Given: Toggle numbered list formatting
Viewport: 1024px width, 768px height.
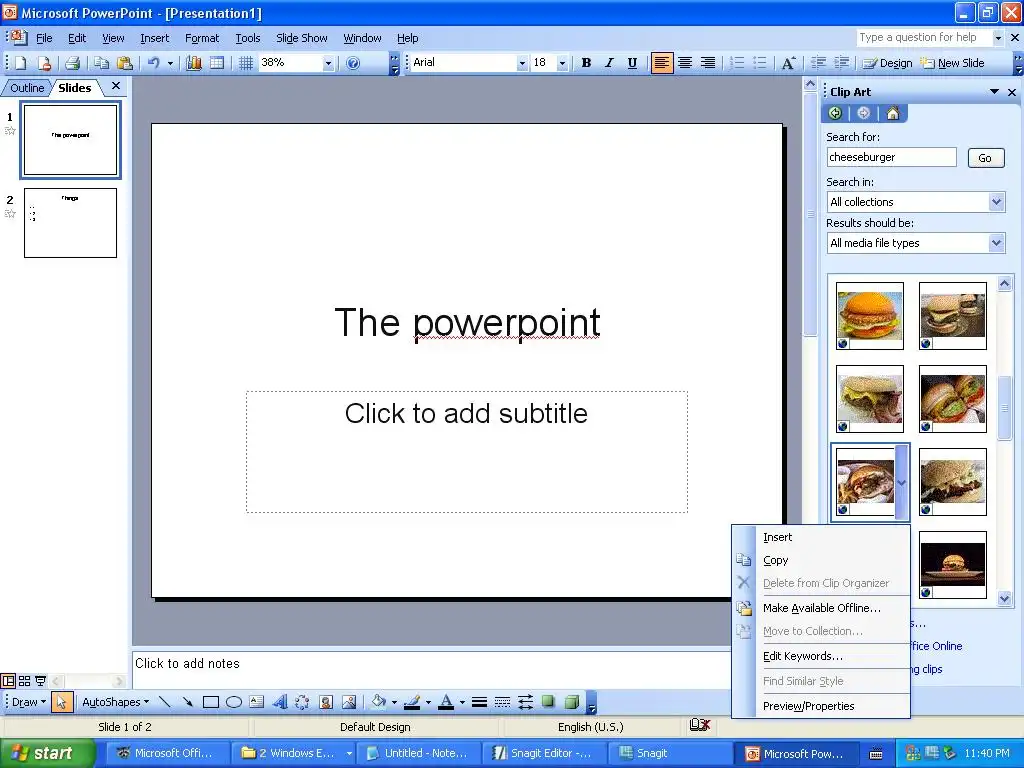Looking at the screenshot, I should click(x=737, y=63).
